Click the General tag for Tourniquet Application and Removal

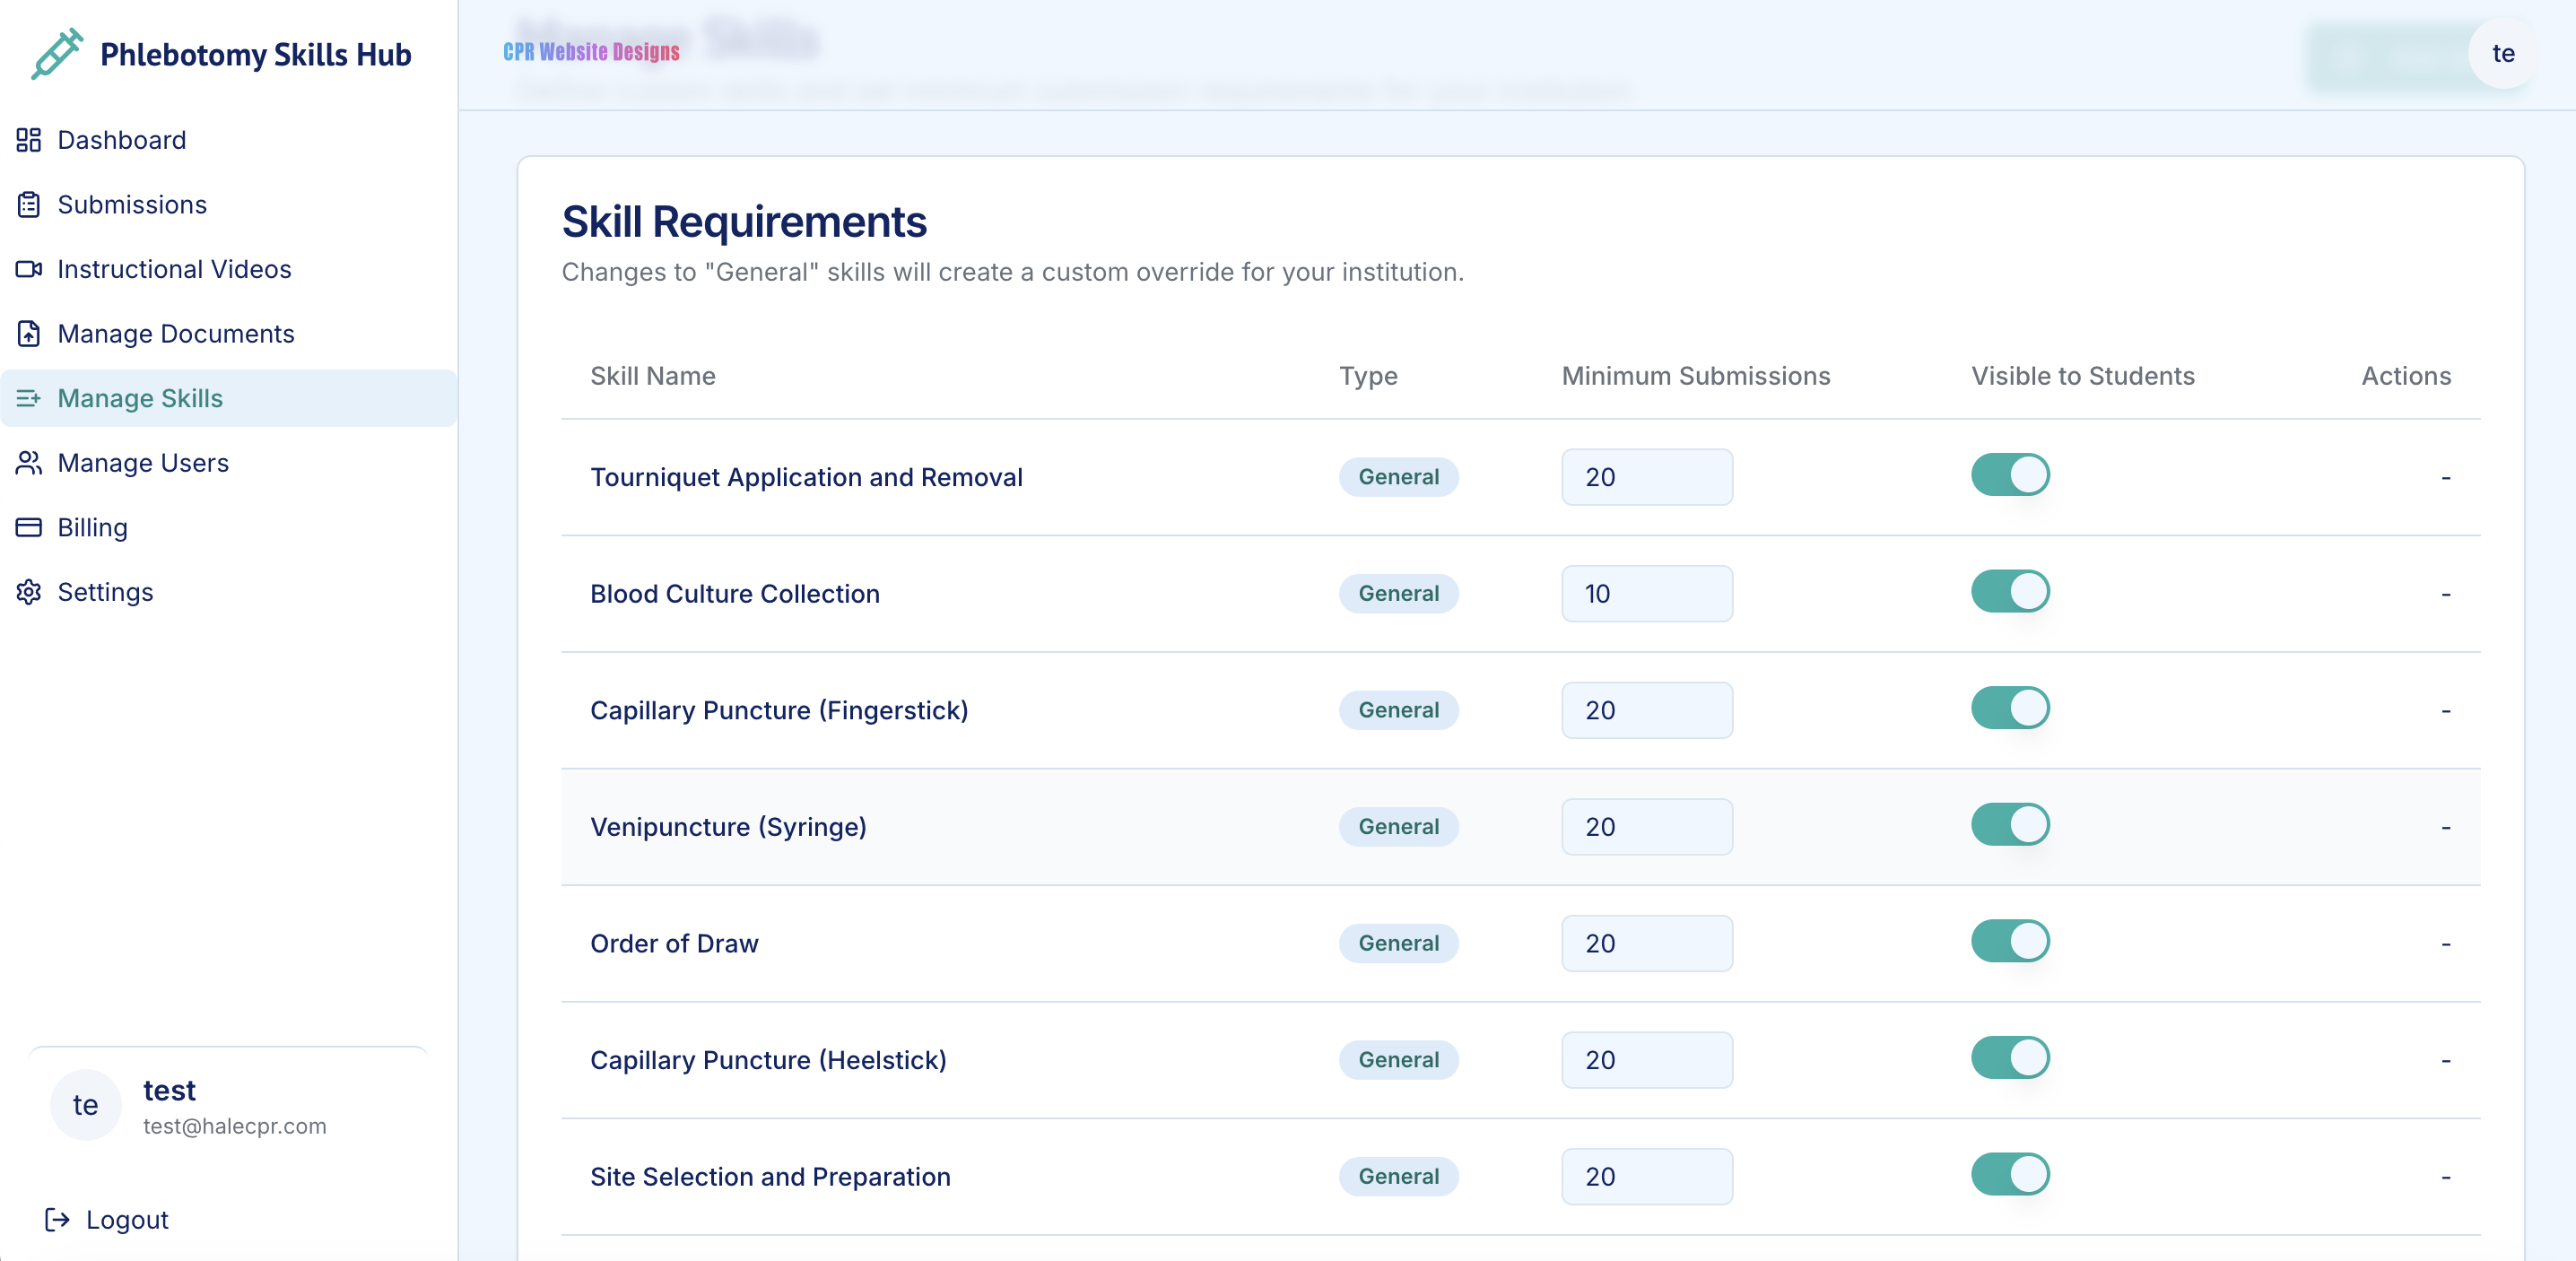pyautogui.click(x=1398, y=477)
